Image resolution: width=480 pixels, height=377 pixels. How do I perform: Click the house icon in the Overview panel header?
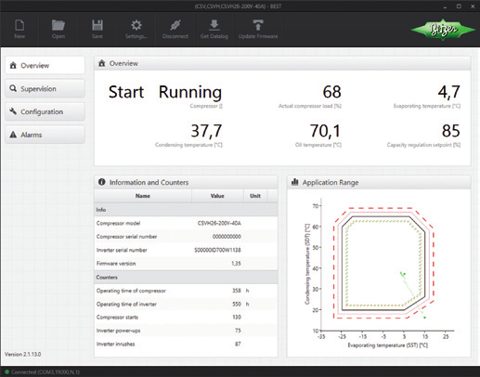click(102, 63)
